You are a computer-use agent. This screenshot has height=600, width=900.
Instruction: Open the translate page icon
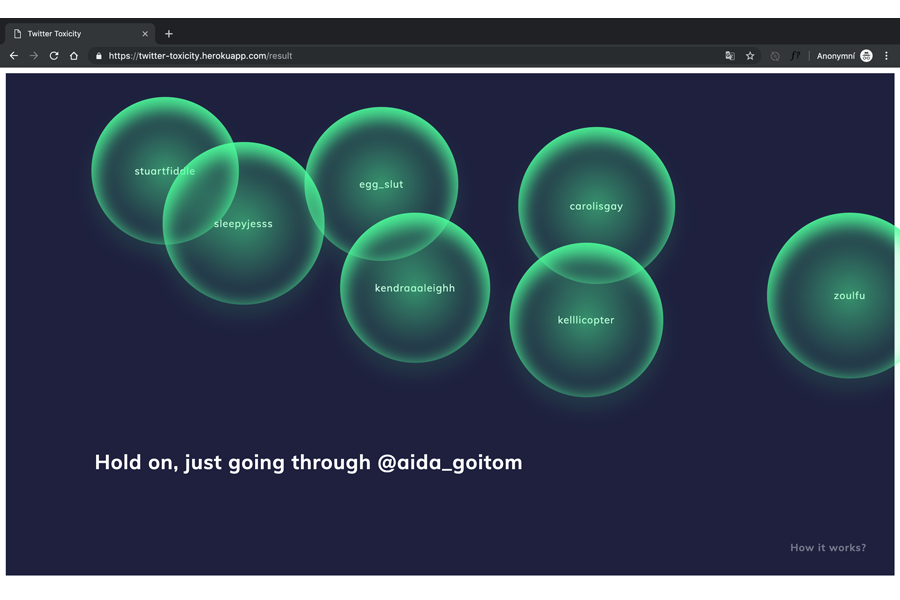(730, 56)
